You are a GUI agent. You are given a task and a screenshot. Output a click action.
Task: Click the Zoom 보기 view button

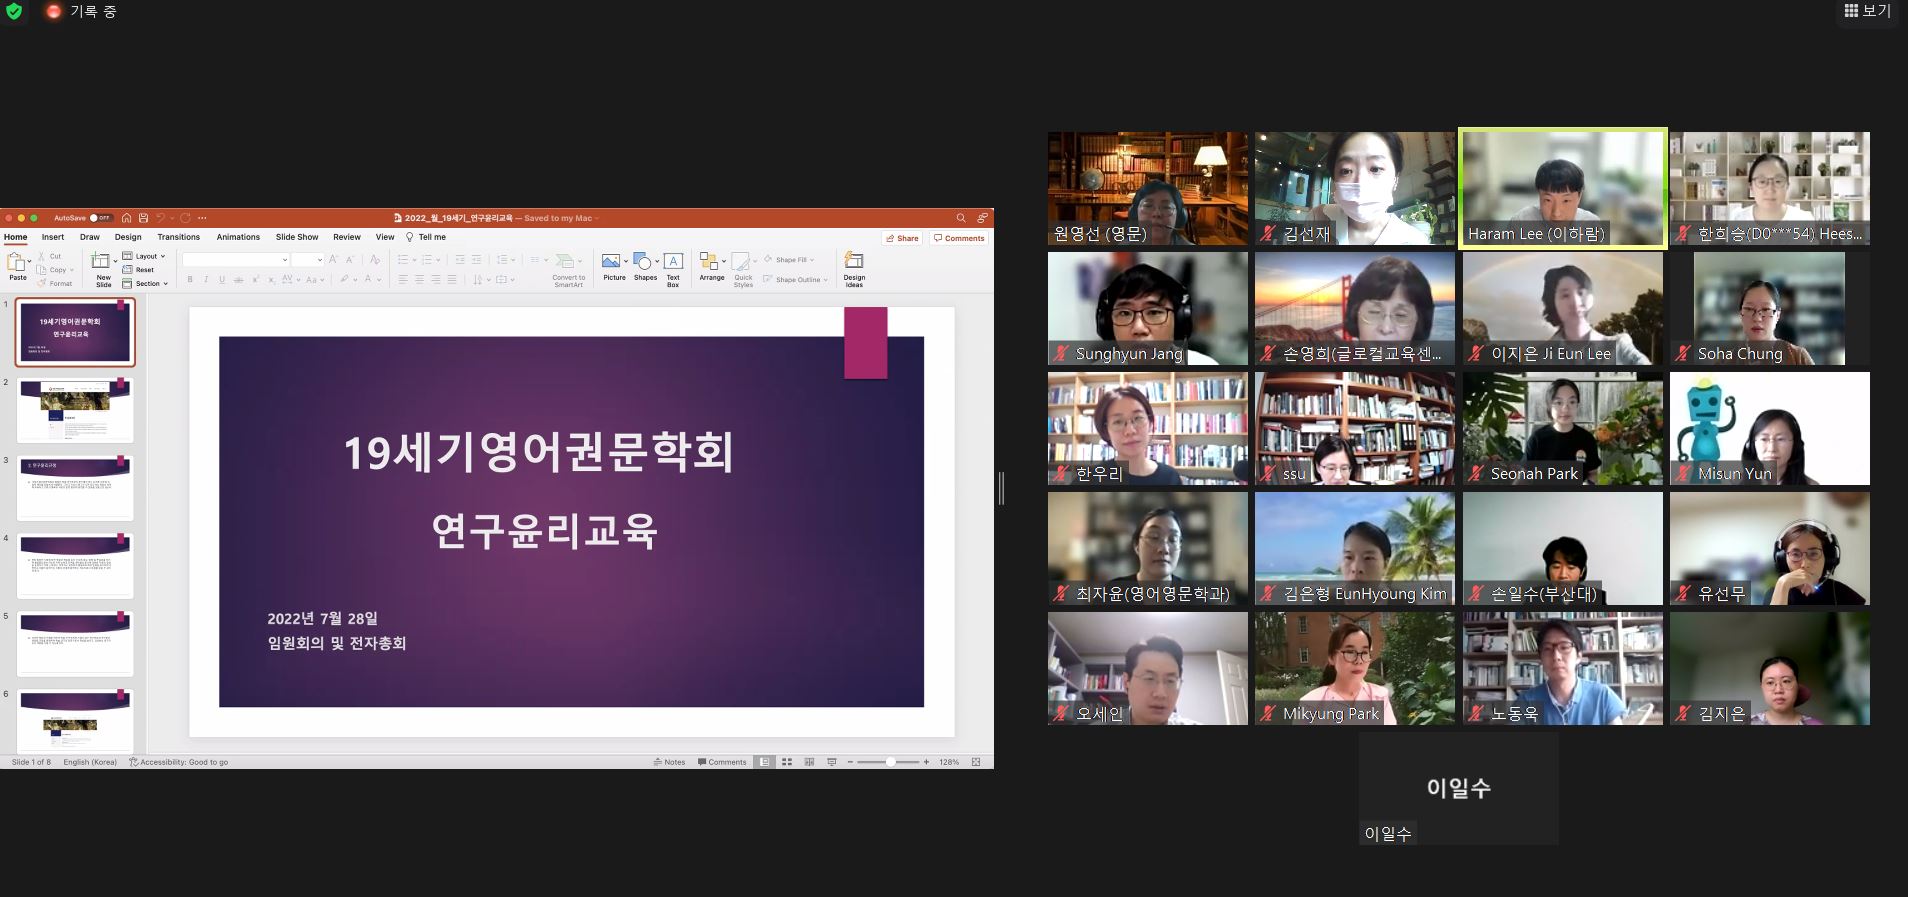1867,11
